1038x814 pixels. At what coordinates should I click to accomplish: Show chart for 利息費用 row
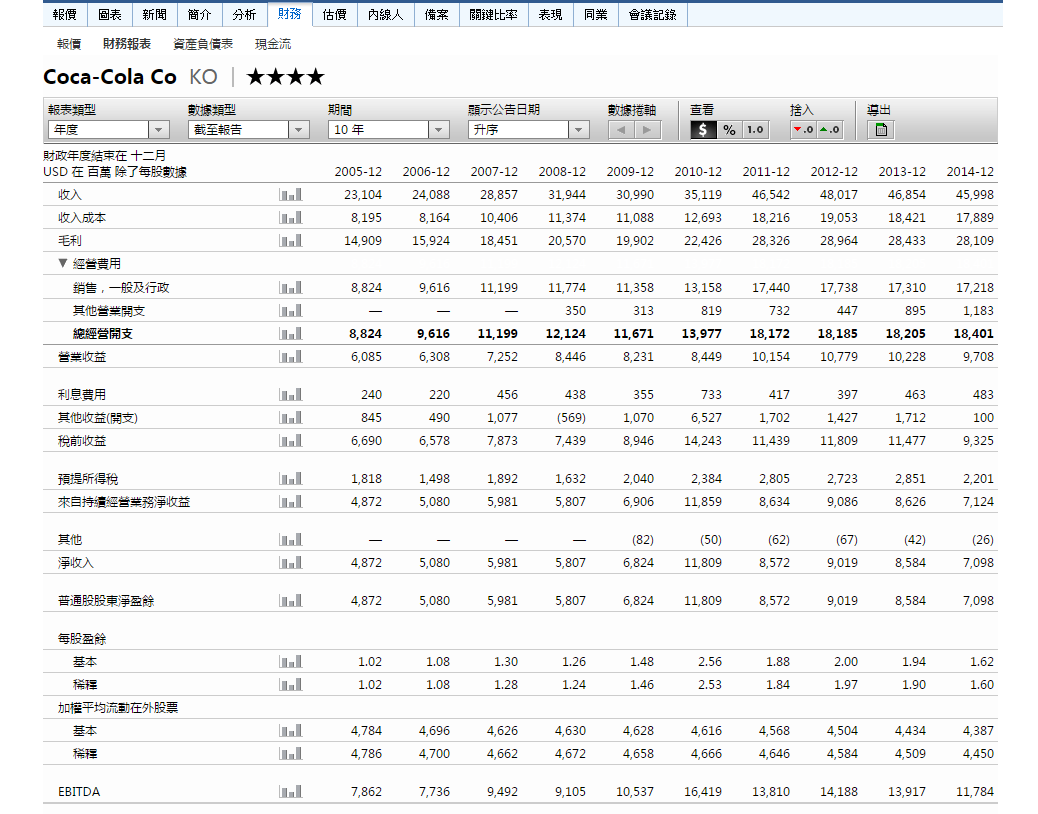[x=291, y=394]
